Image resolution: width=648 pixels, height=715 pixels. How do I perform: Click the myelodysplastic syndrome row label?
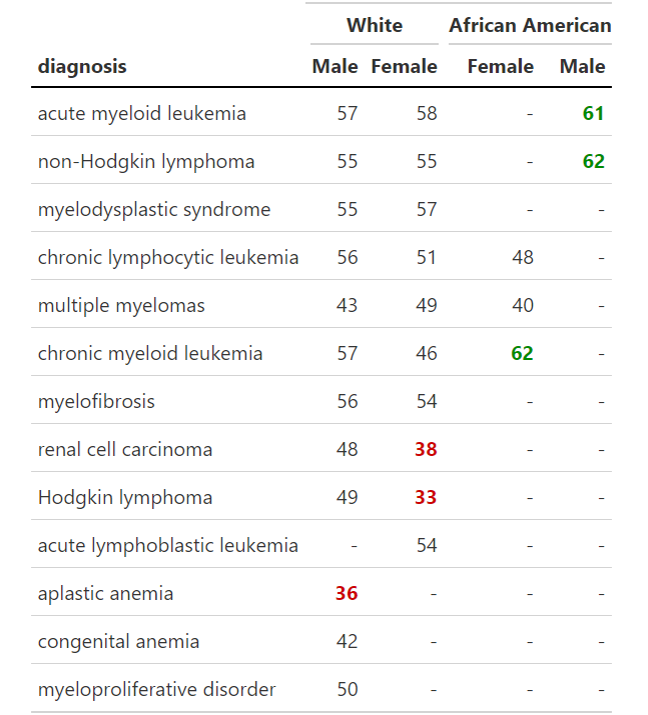(154, 209)
